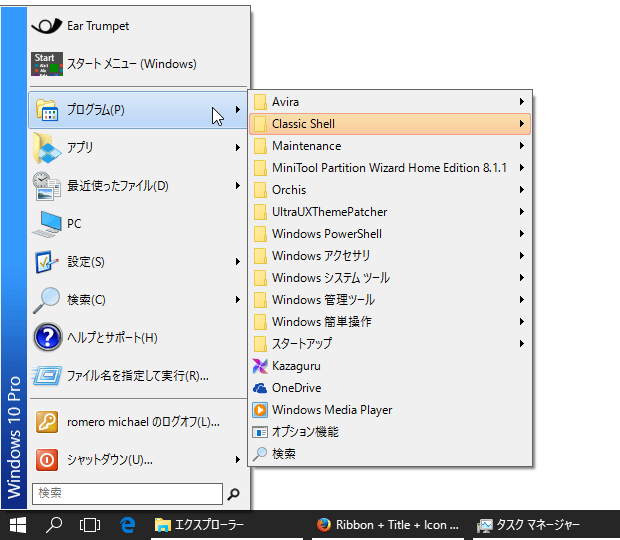Expand the アプリ submenu arrow
Screen dimensions: 620x540
[x=238, y=147]
